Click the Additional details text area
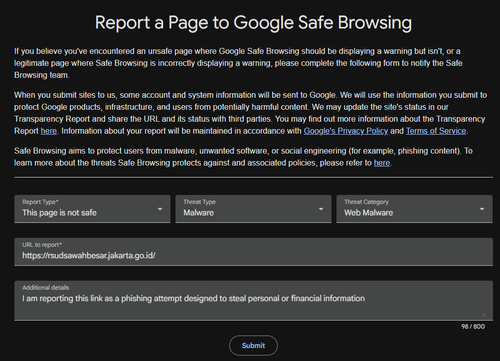 (253, 301)
